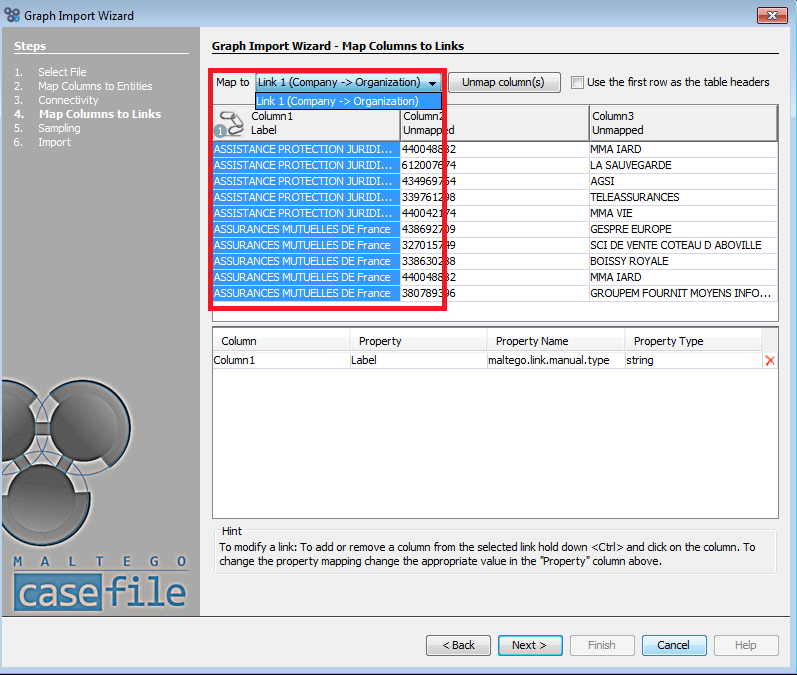Click the 'Connectivity' step

[x=68, y=100]
